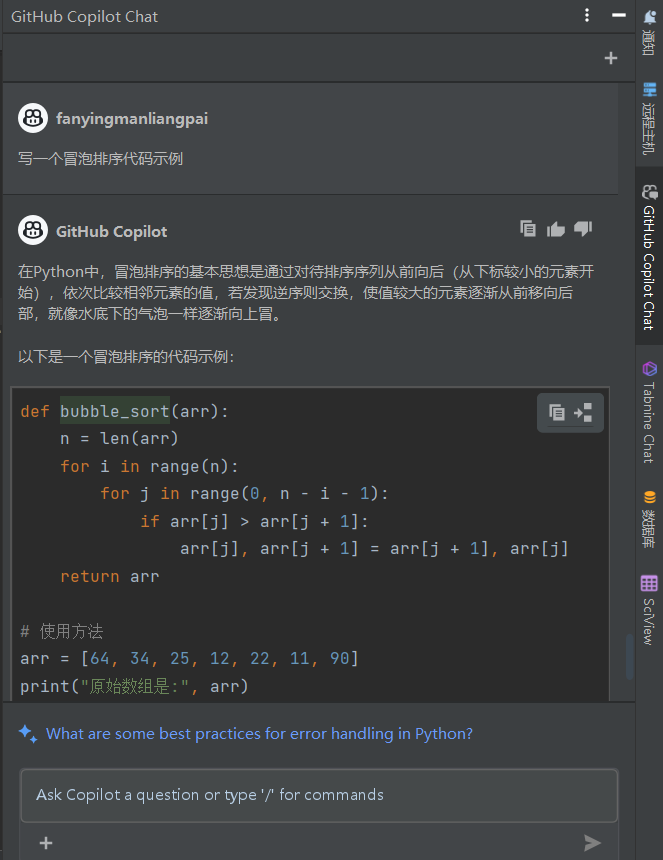Click the plus icon below the input box
663x860 pixels.
pos(46,842)
